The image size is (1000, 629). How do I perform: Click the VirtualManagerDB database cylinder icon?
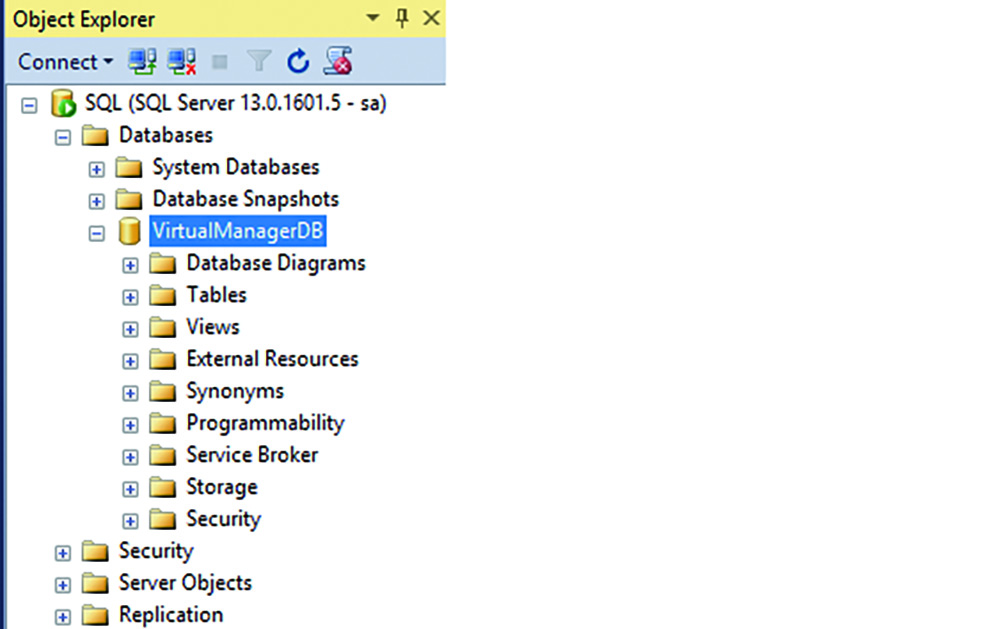129,231
